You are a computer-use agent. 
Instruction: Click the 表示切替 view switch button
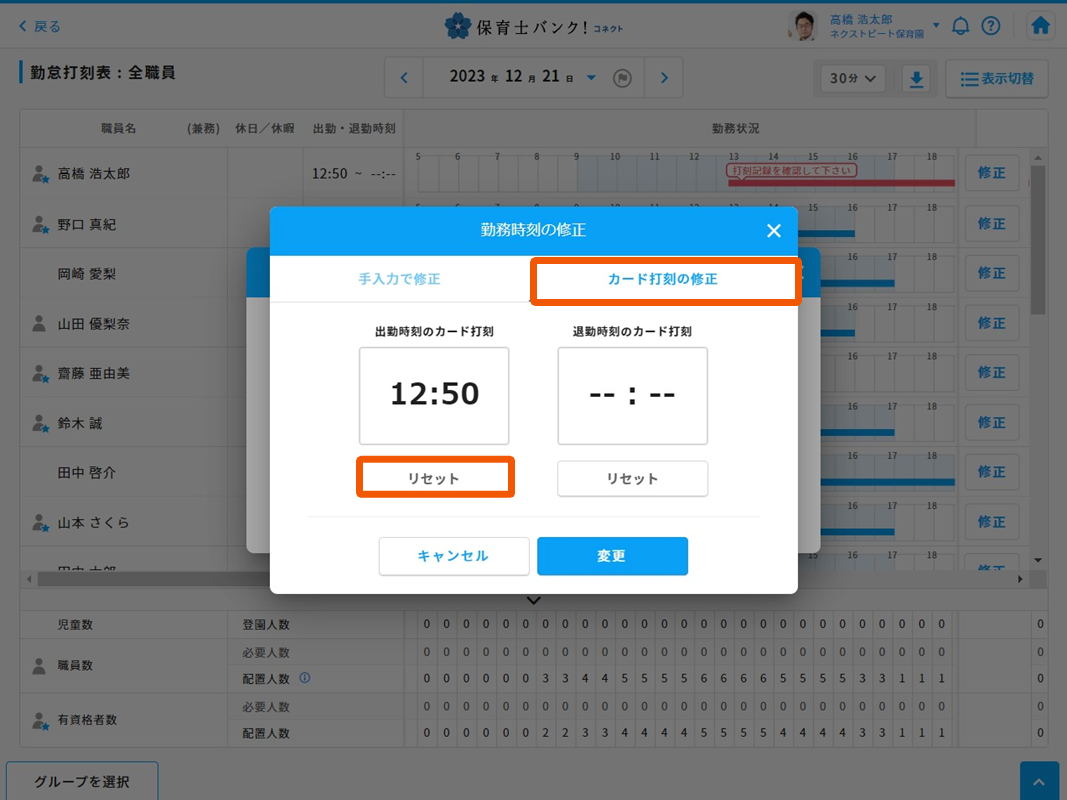click(996, 79)
